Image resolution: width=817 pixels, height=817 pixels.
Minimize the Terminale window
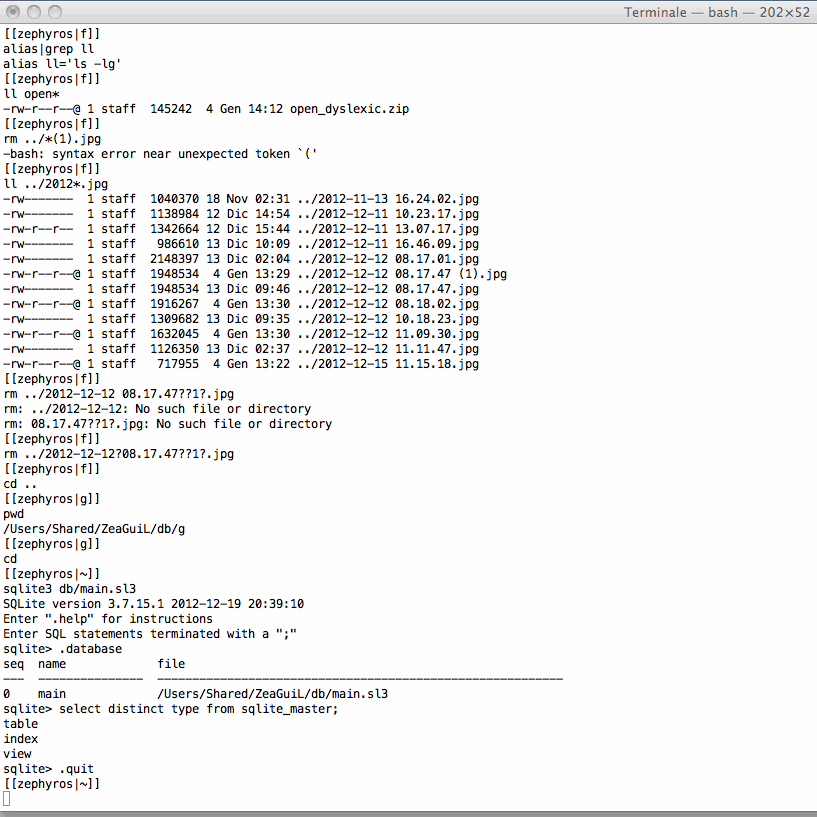(33, 12)
